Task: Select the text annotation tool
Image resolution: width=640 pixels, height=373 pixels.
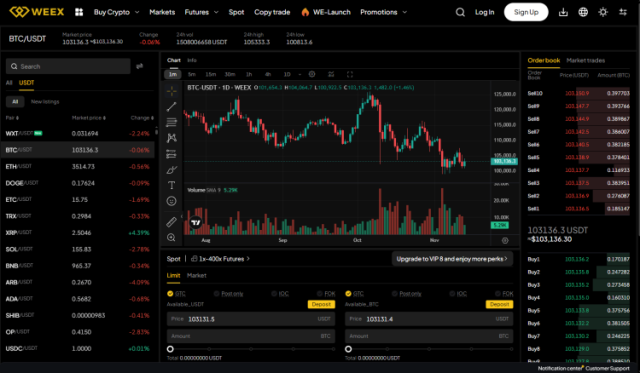Action: pos(171,185)
